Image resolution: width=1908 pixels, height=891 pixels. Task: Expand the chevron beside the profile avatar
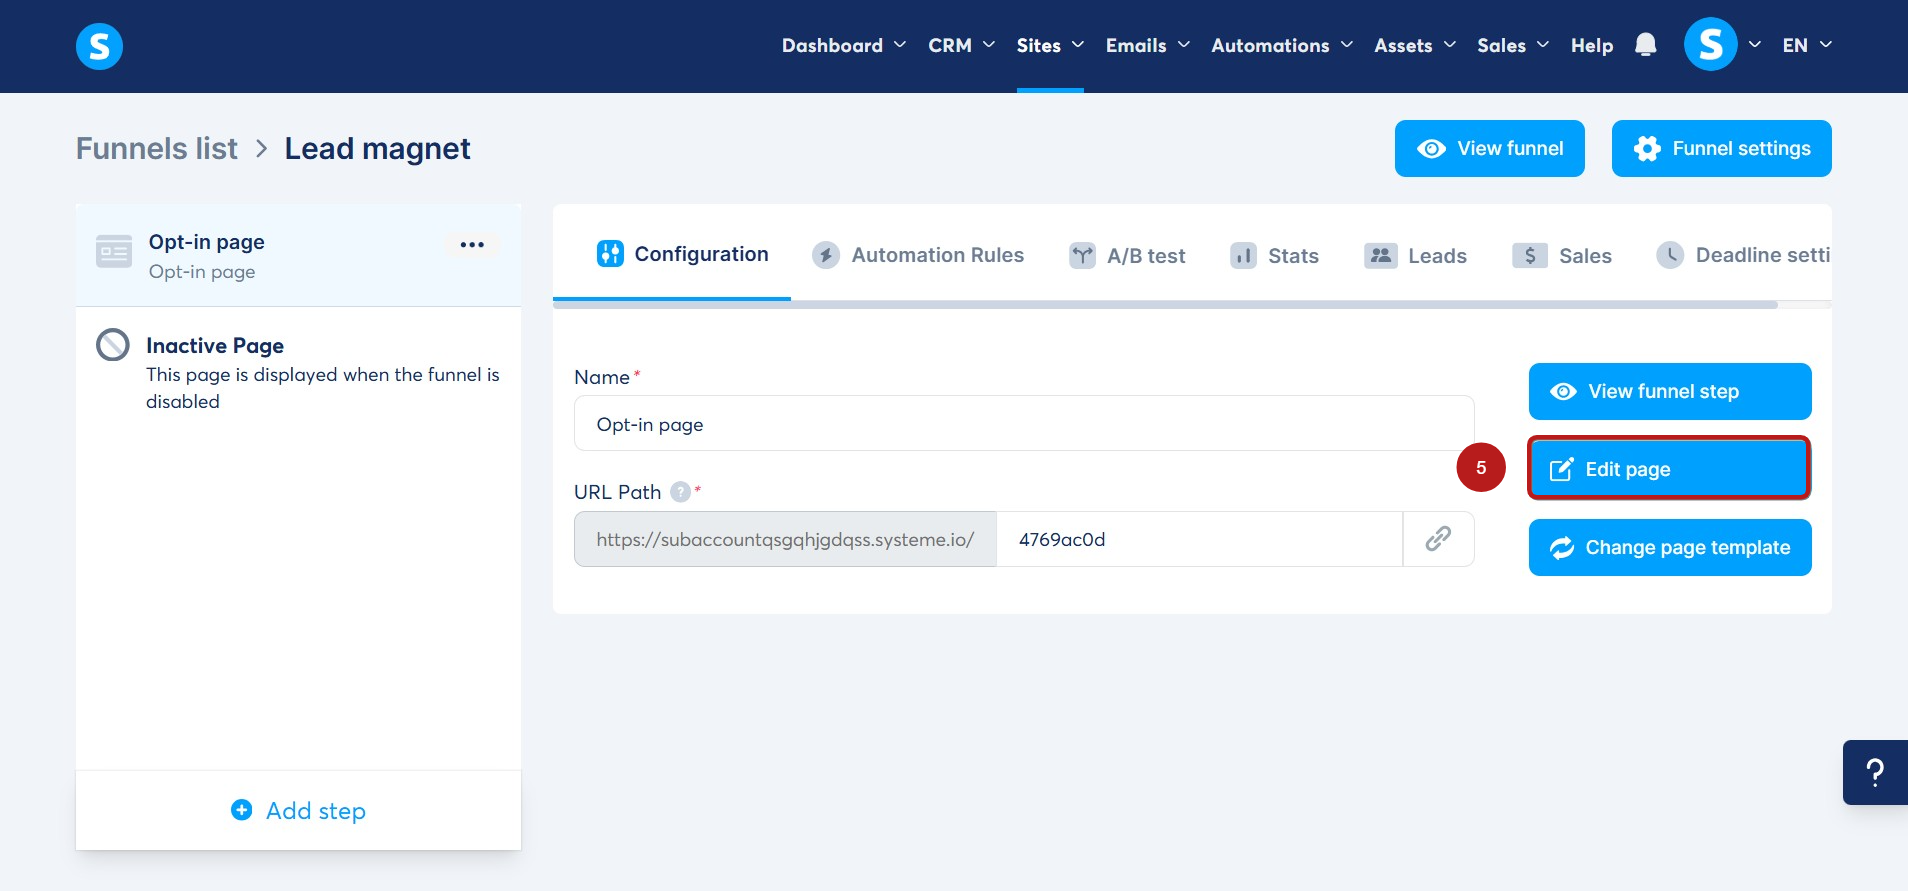click(1754, 45)
